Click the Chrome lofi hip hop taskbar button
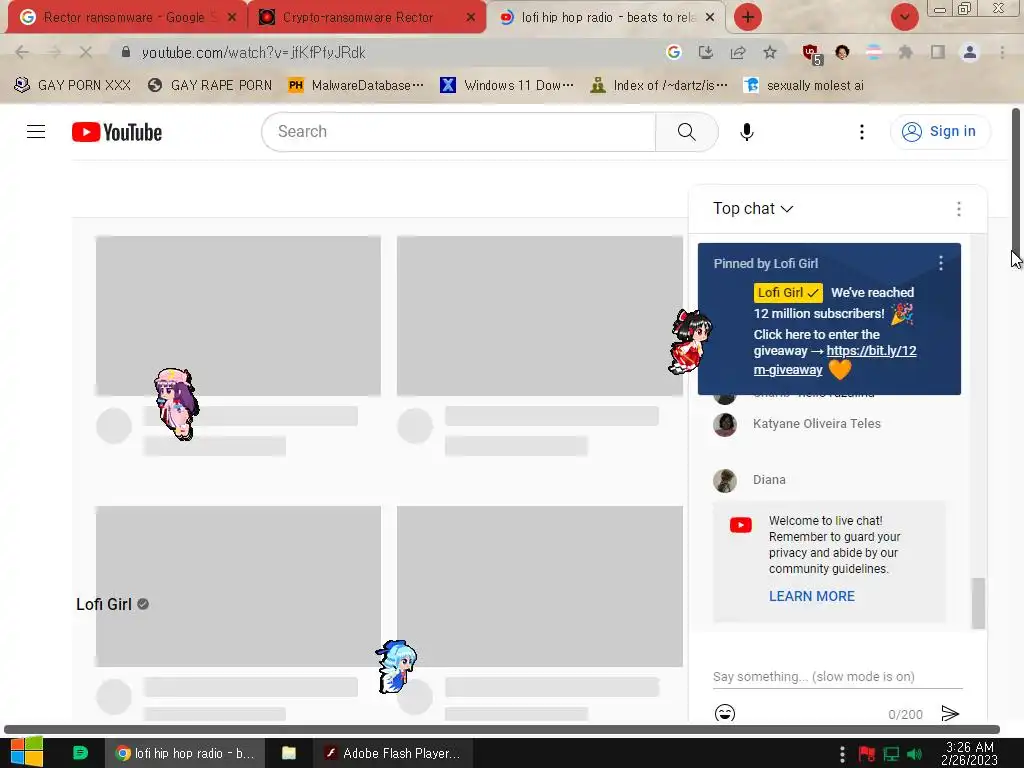 pos(185,753)
